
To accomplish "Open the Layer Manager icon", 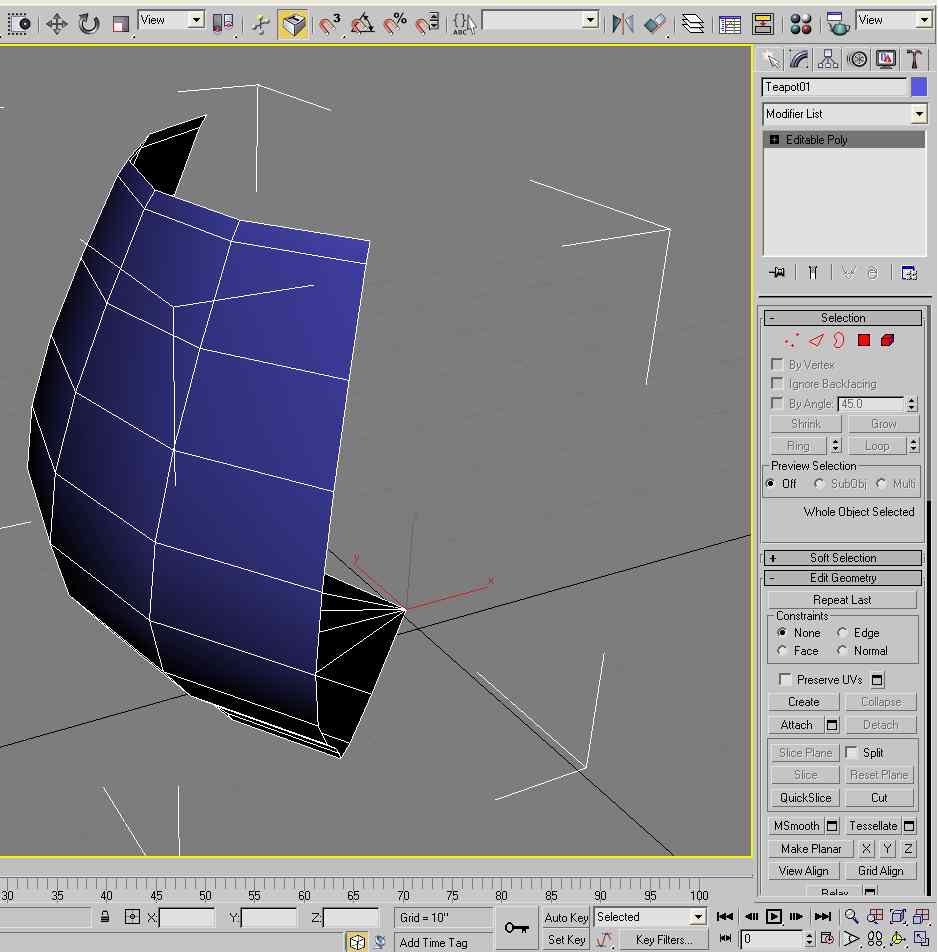I will (x=692, y=23).
